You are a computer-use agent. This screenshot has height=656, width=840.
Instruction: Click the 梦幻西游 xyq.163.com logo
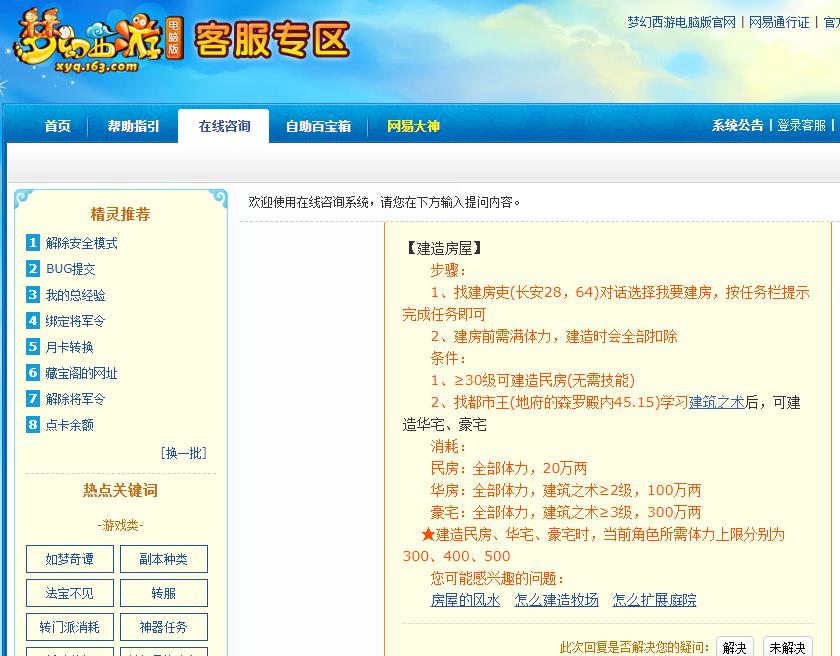tap(99, 42)
